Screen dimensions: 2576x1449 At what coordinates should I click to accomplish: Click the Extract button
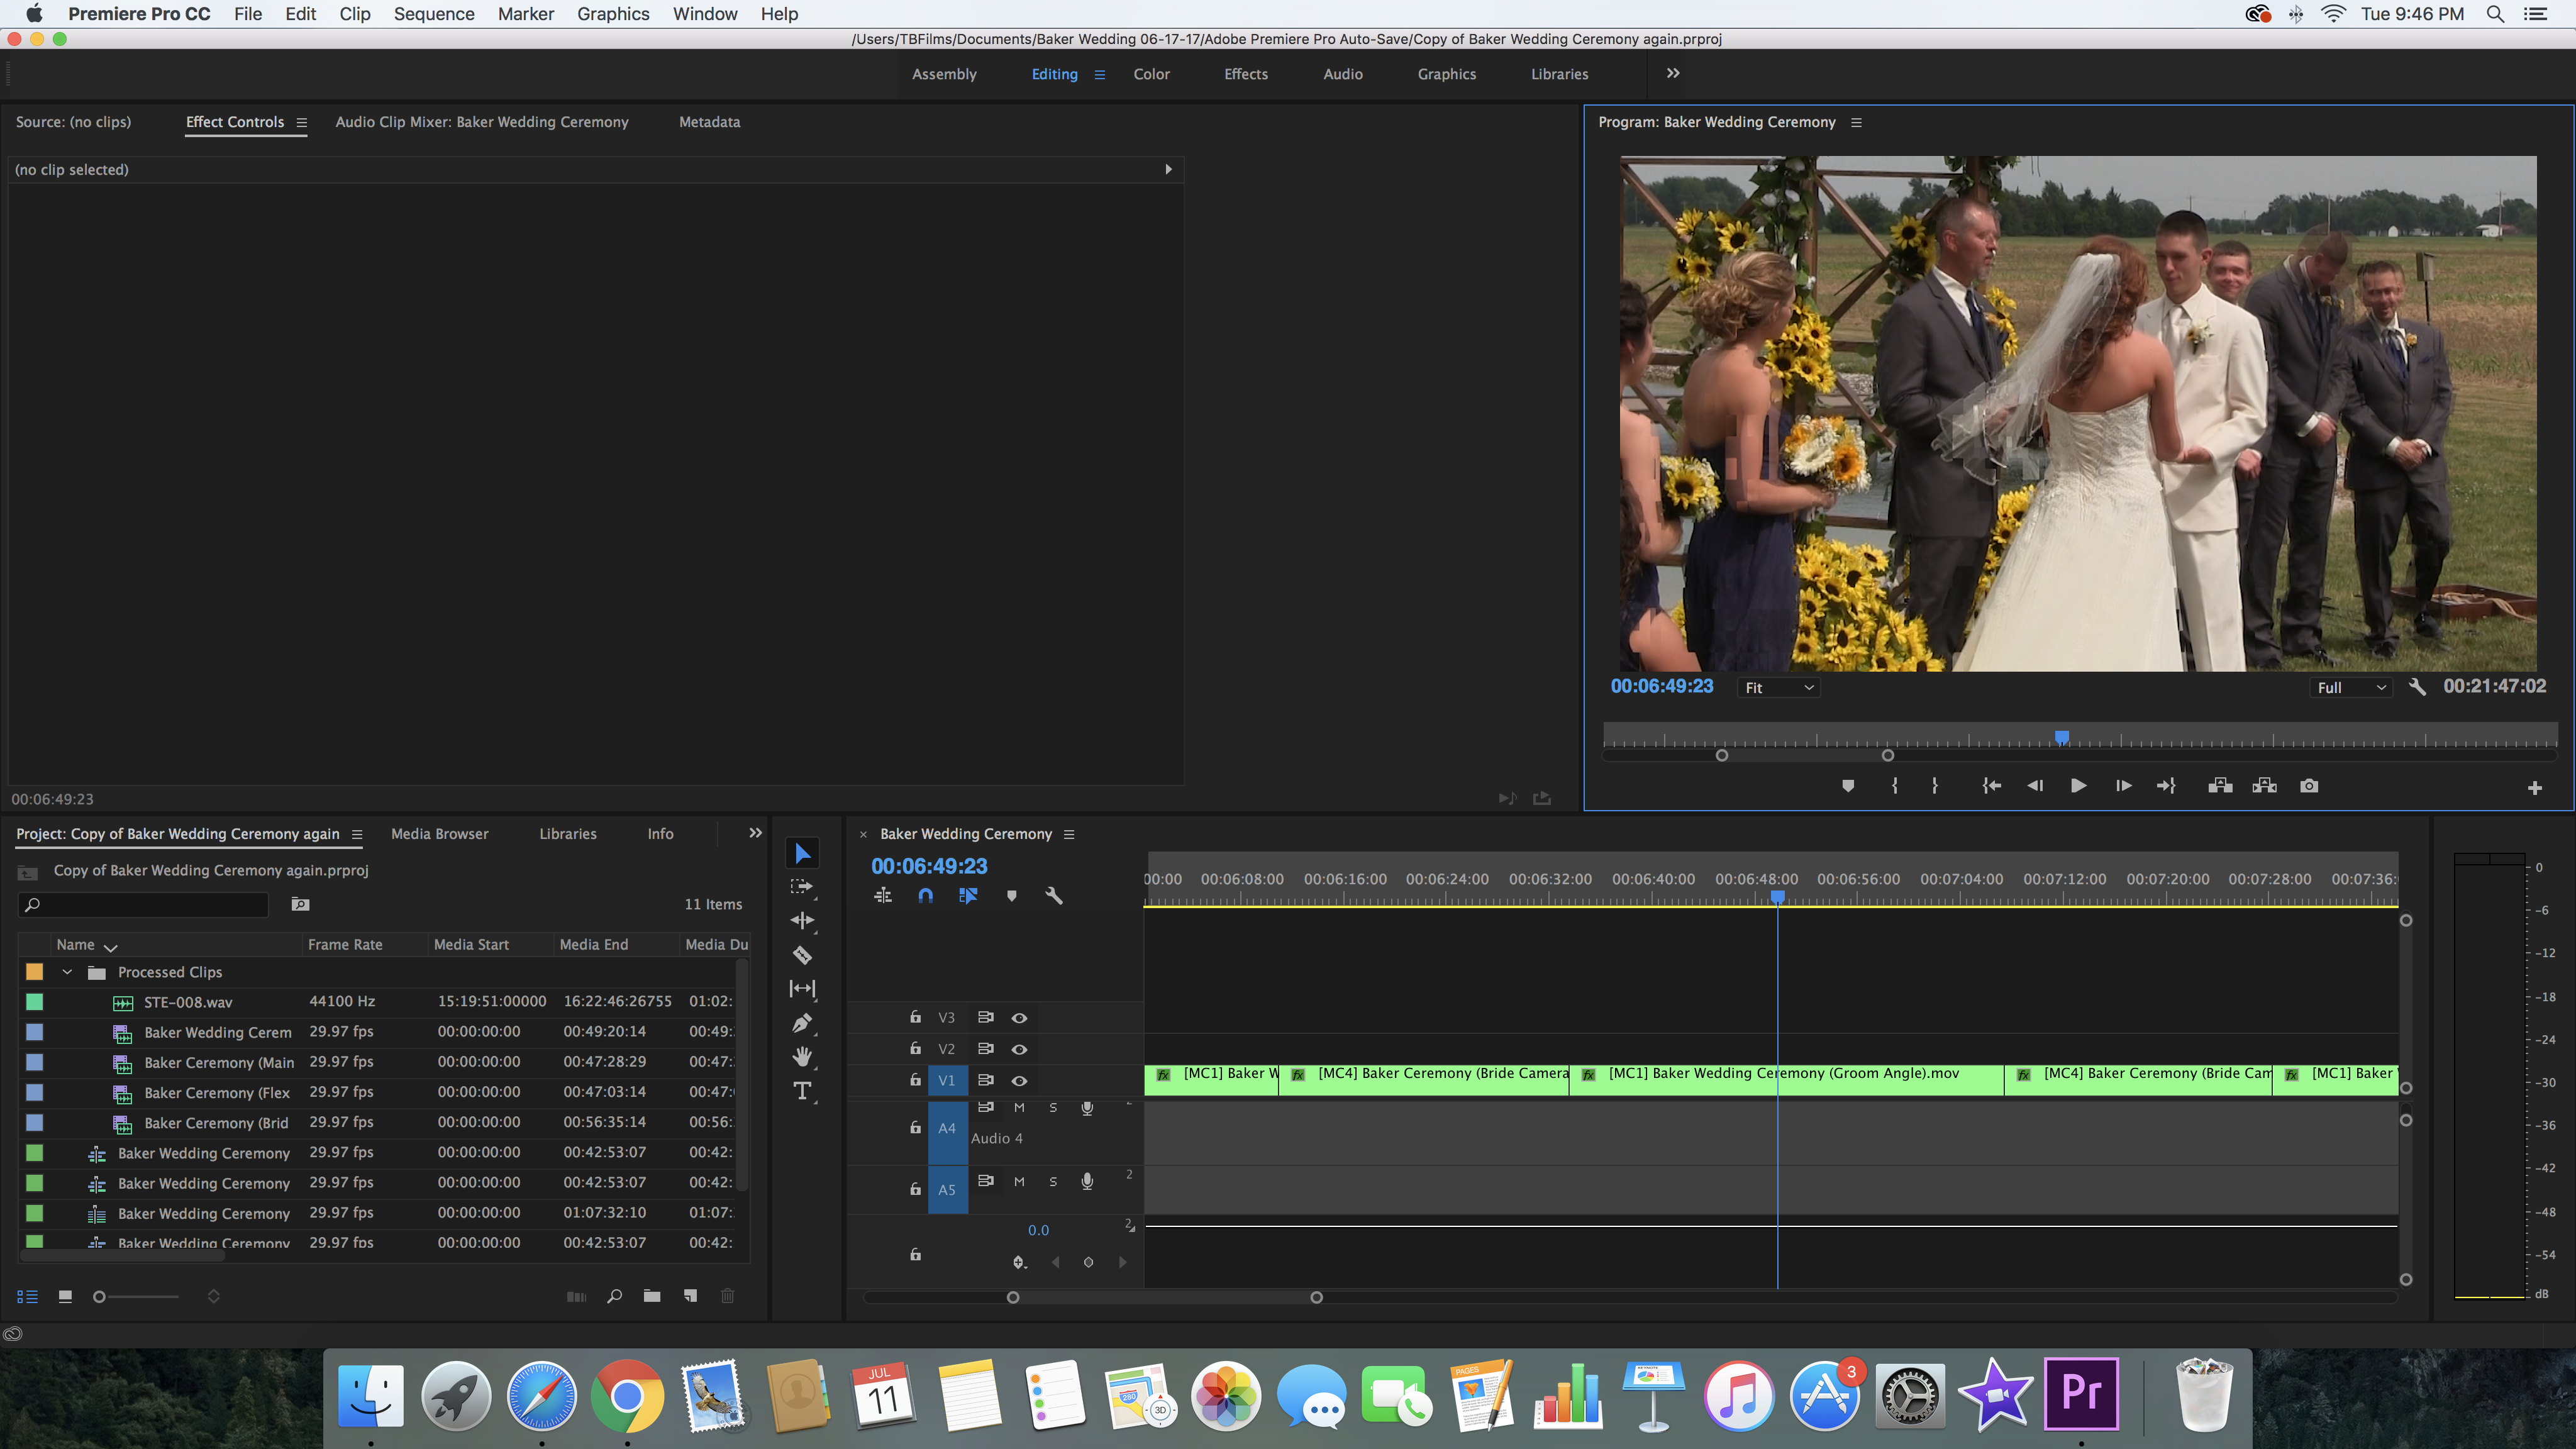click(x=2265, y=786)
